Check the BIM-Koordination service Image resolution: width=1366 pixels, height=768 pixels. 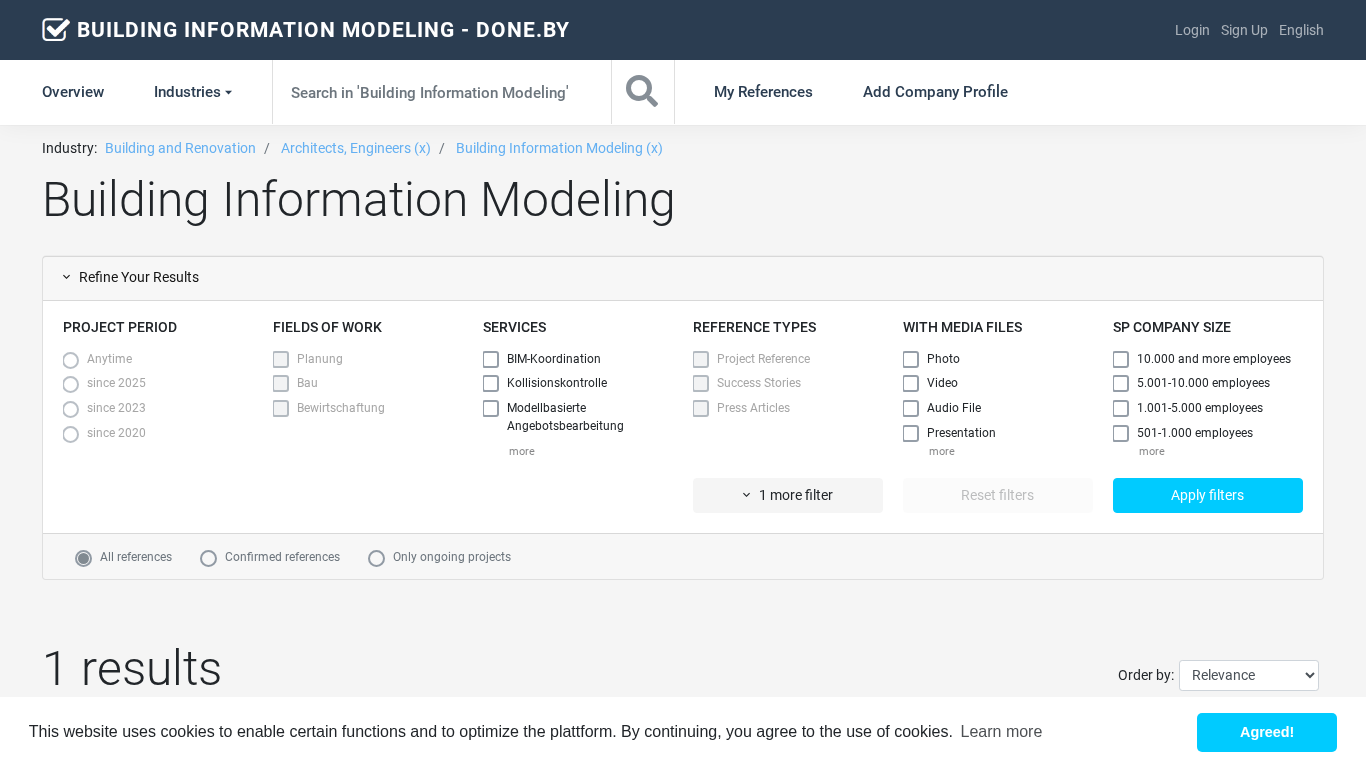pos(491,359)
